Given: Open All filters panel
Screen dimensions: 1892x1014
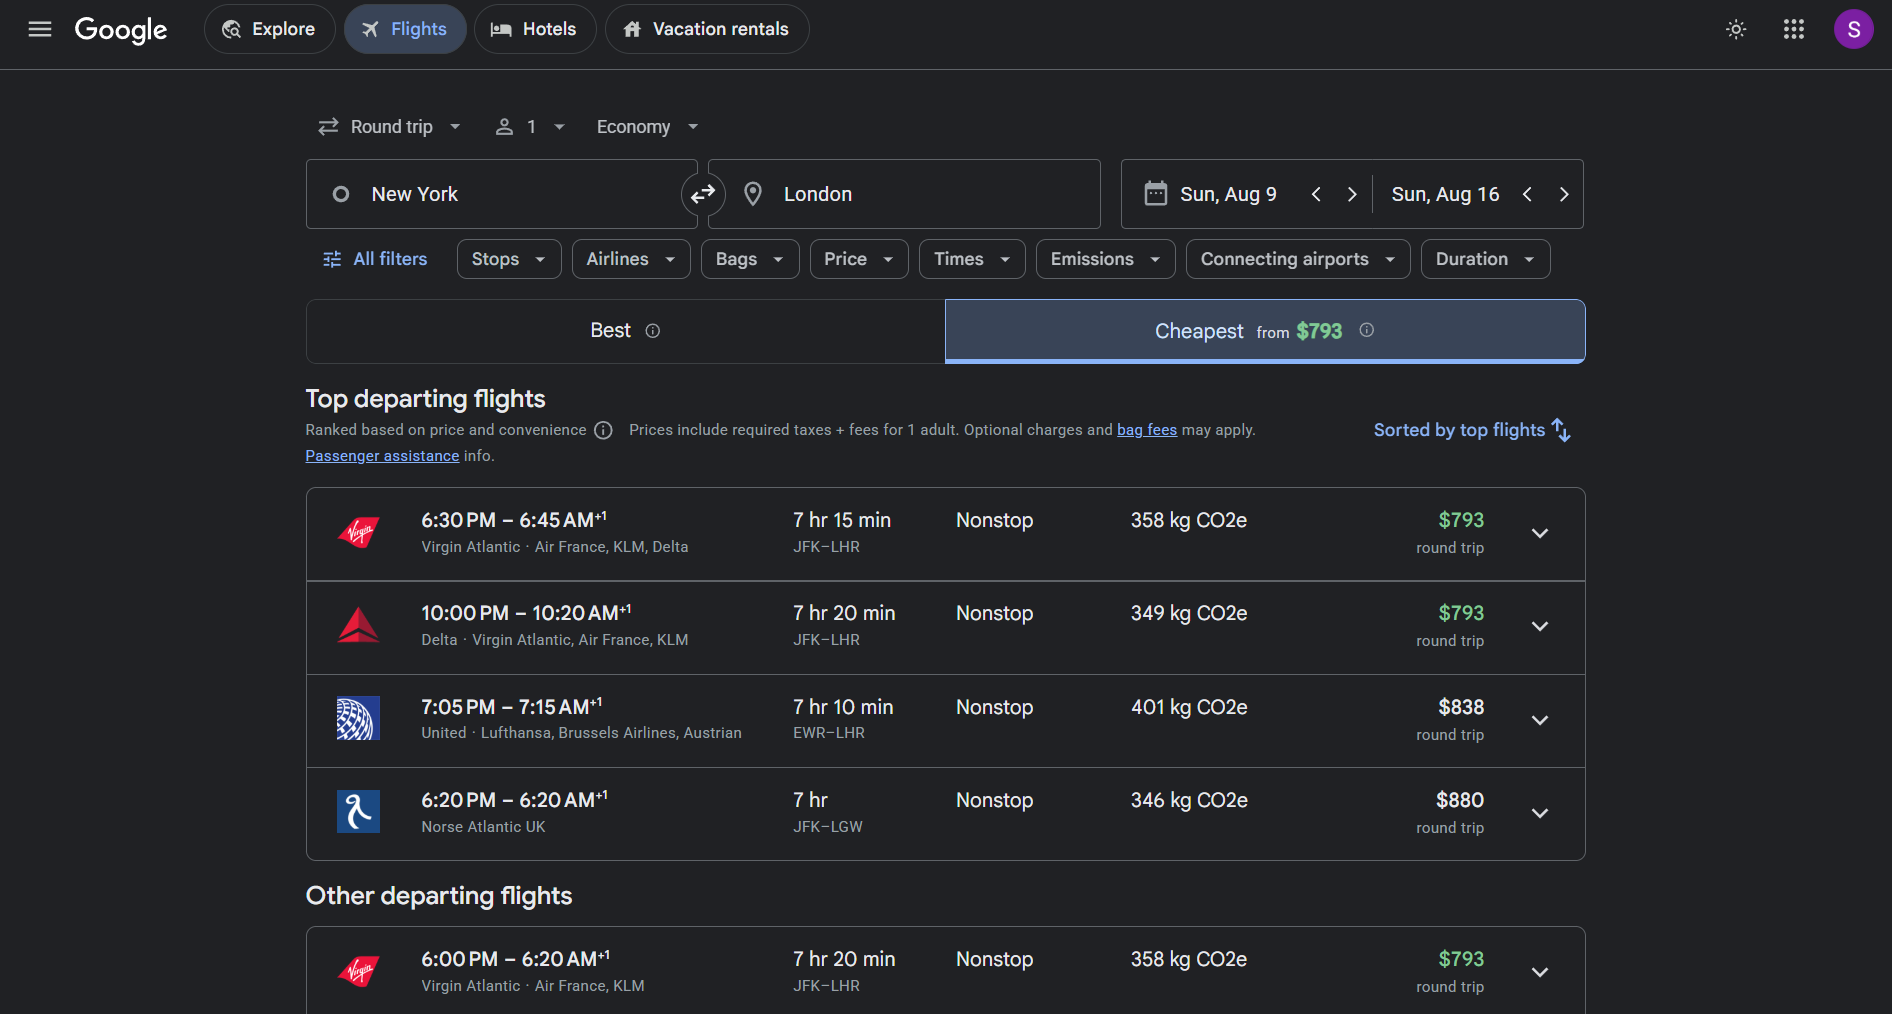Looking at the screenshot, I should [375, 259].
